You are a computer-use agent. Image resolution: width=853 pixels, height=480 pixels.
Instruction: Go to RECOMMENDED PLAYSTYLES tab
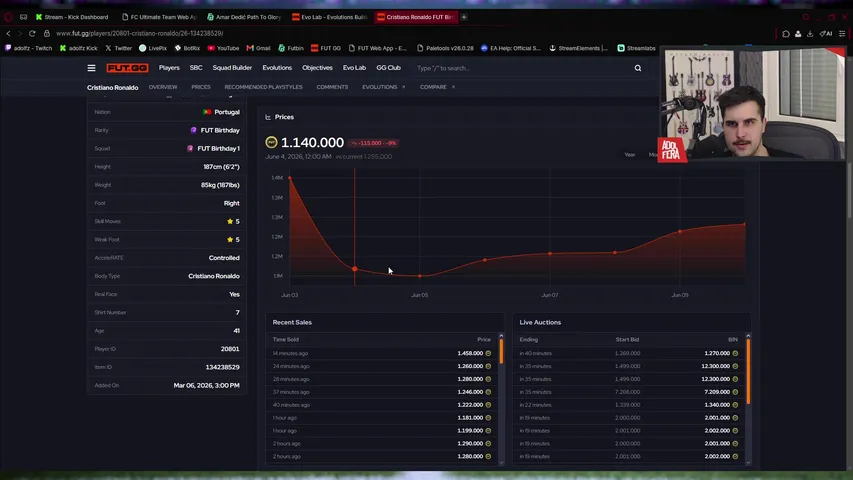(x=263, y=87)
